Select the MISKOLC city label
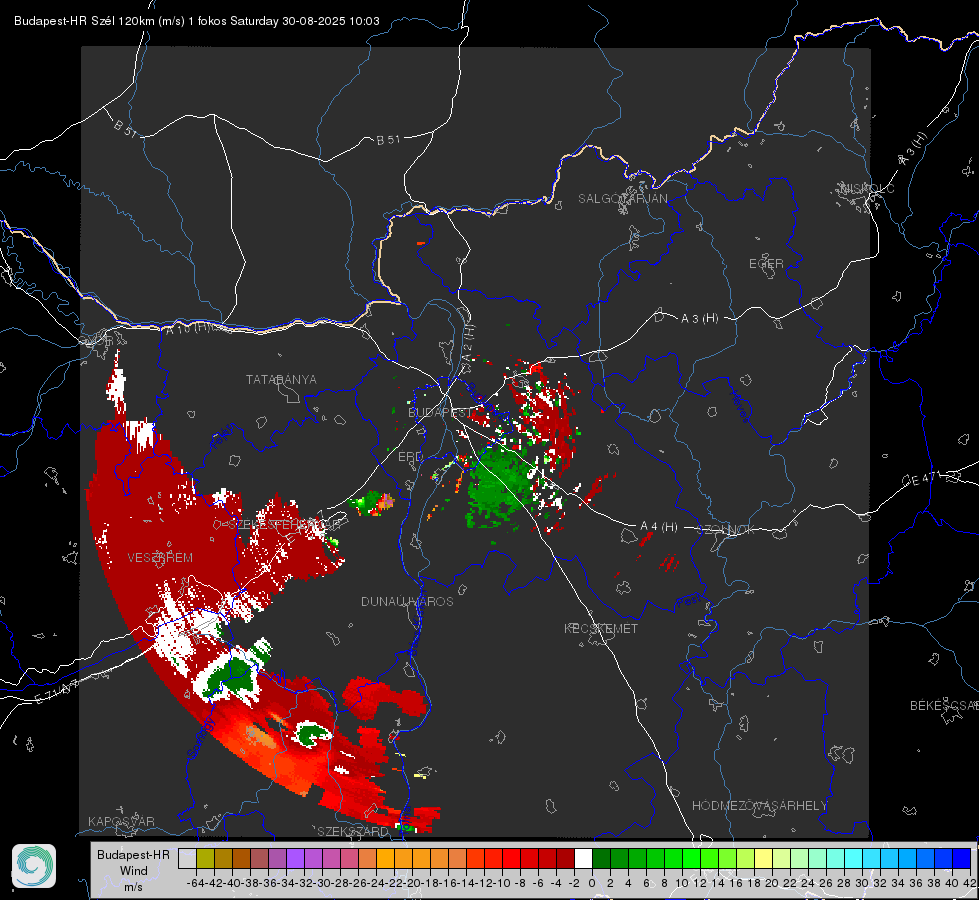The height and width of the screenshot is (900, 979). [867, 188]
